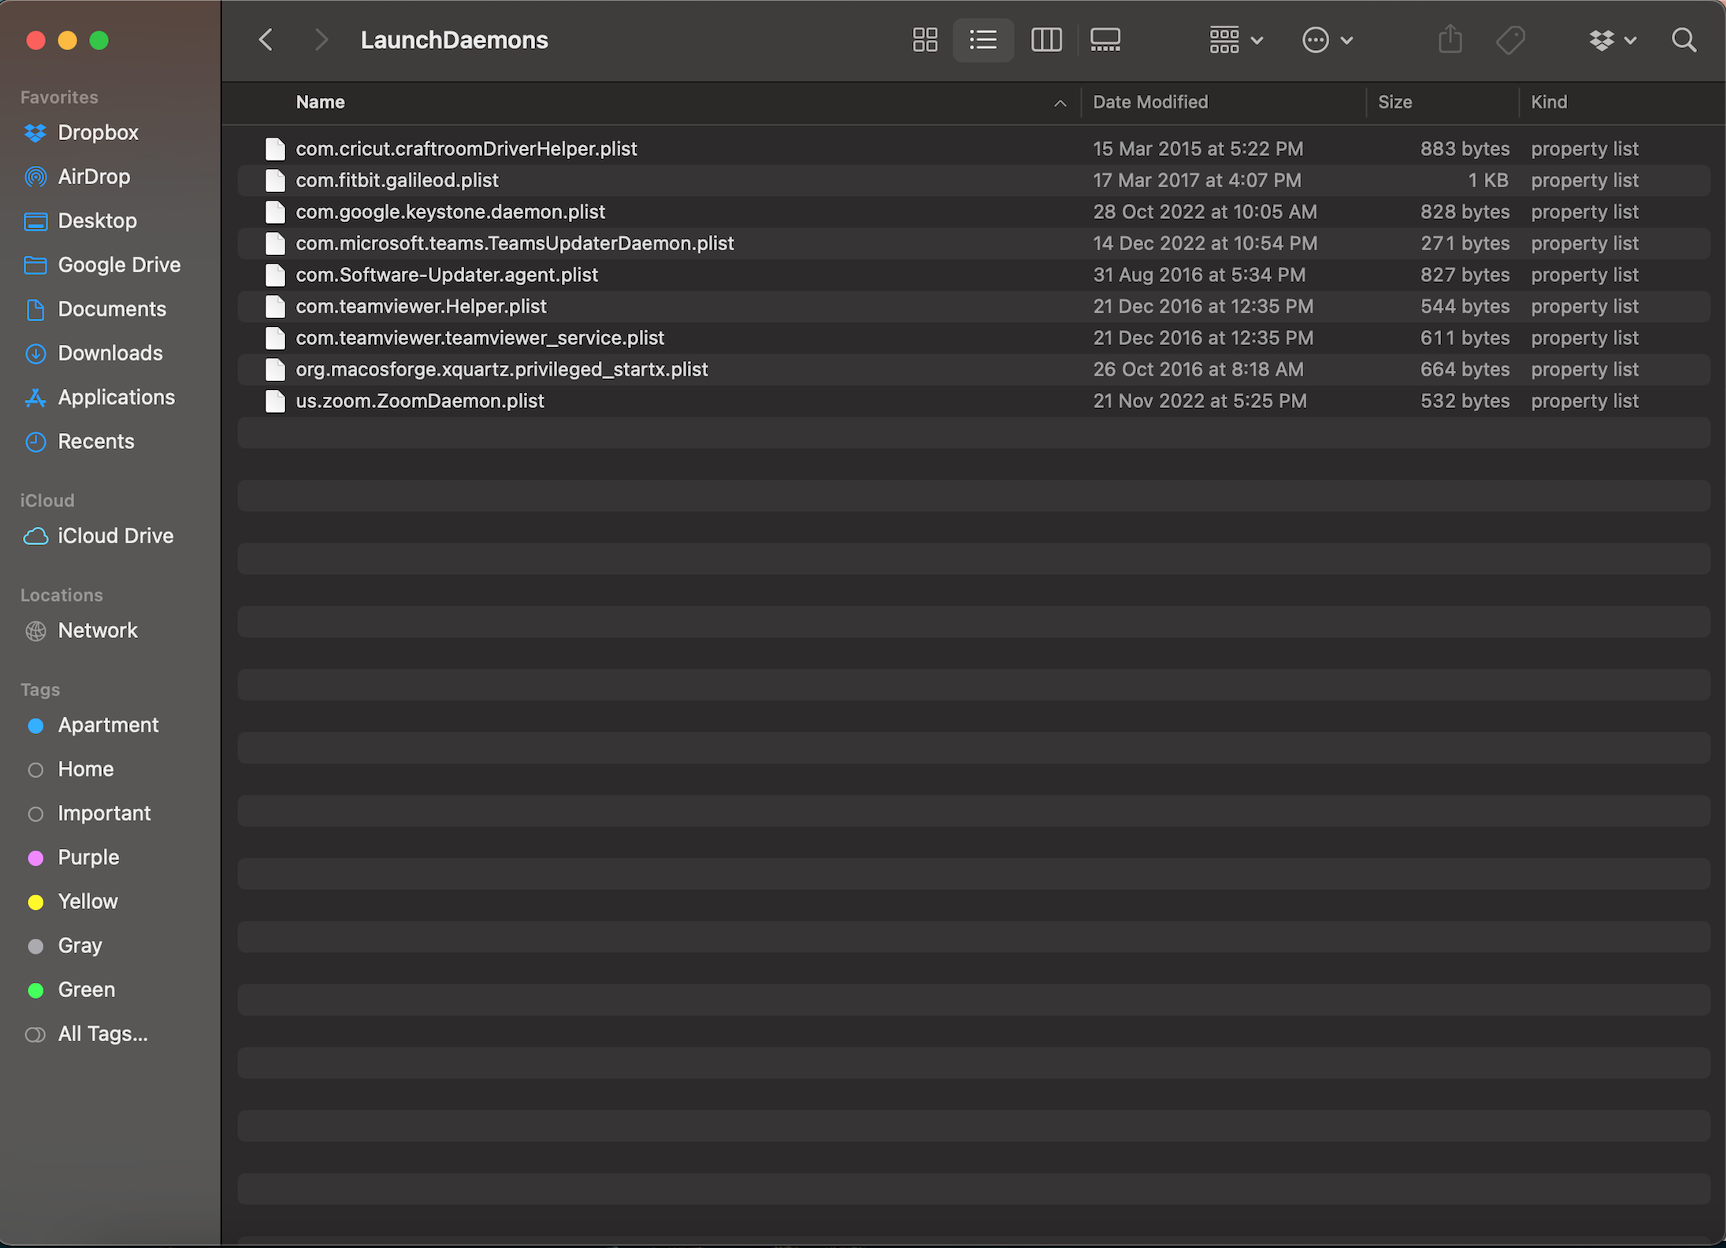The width and height of the screenshot is (1726, 1248).
Task: Click the Share button in toolbar
Action: tap(1450, 40)
